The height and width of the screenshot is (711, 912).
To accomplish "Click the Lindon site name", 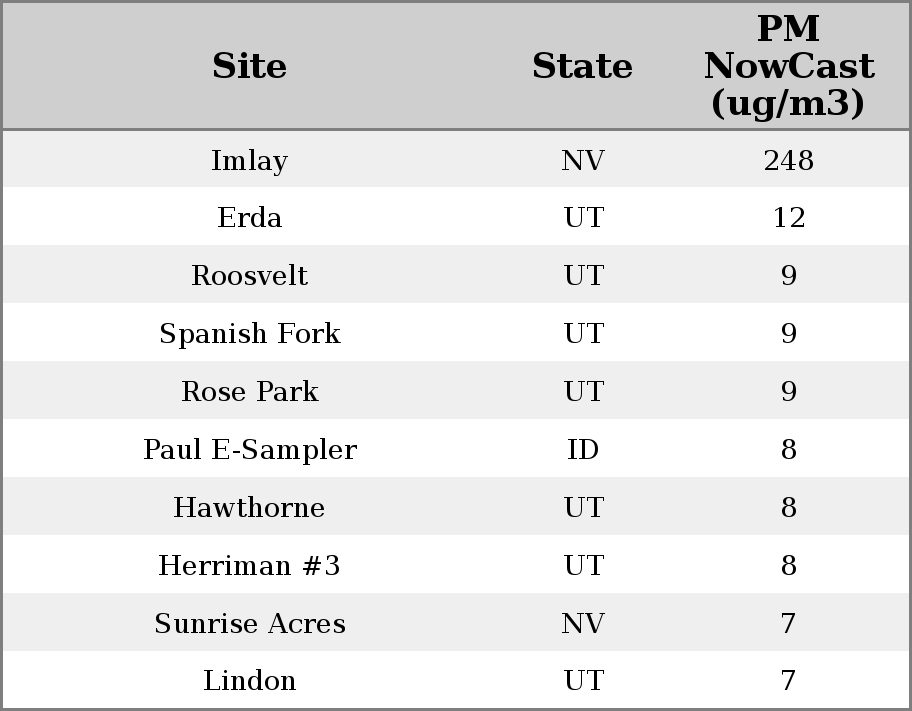I will click(249, 681).
